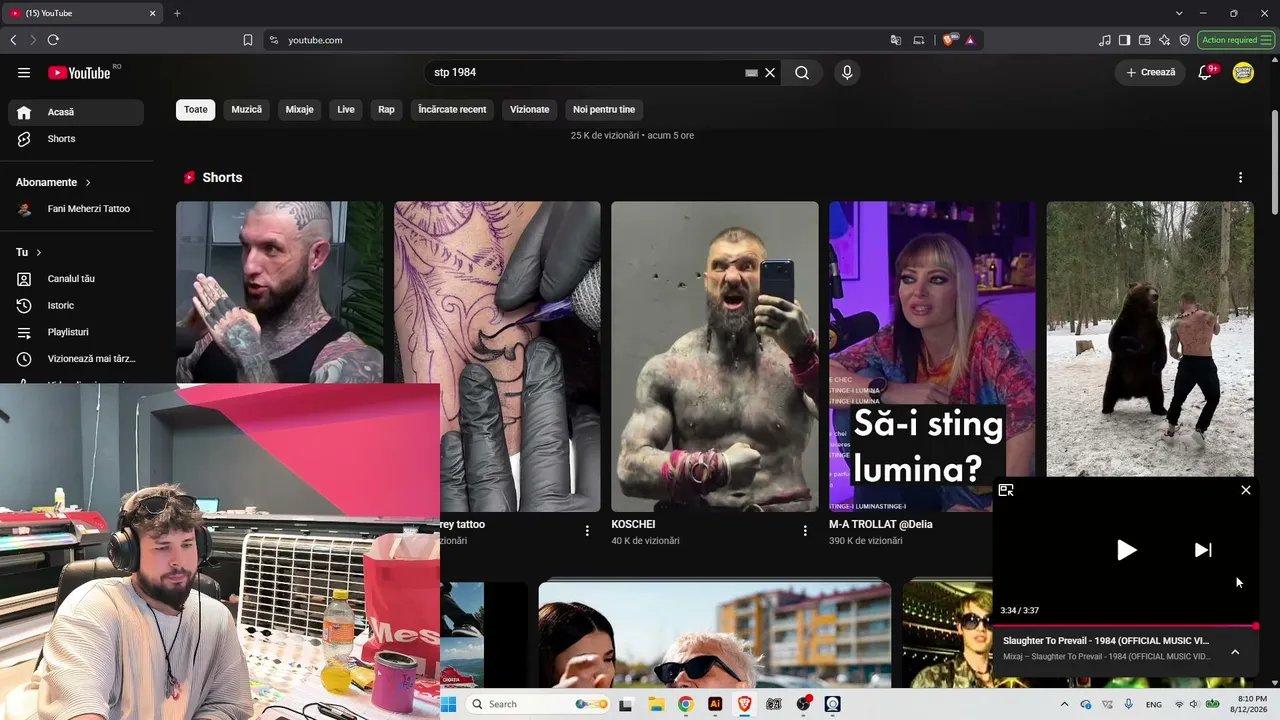Open the on-screen keyboard in the search box
The image size is (1280, 720).
[751, 72]
